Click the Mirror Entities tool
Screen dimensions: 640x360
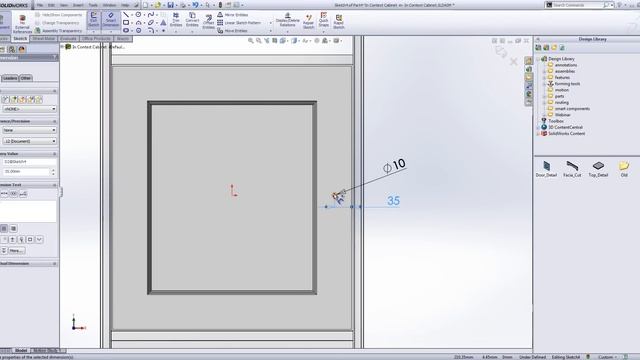coord(233,15)
